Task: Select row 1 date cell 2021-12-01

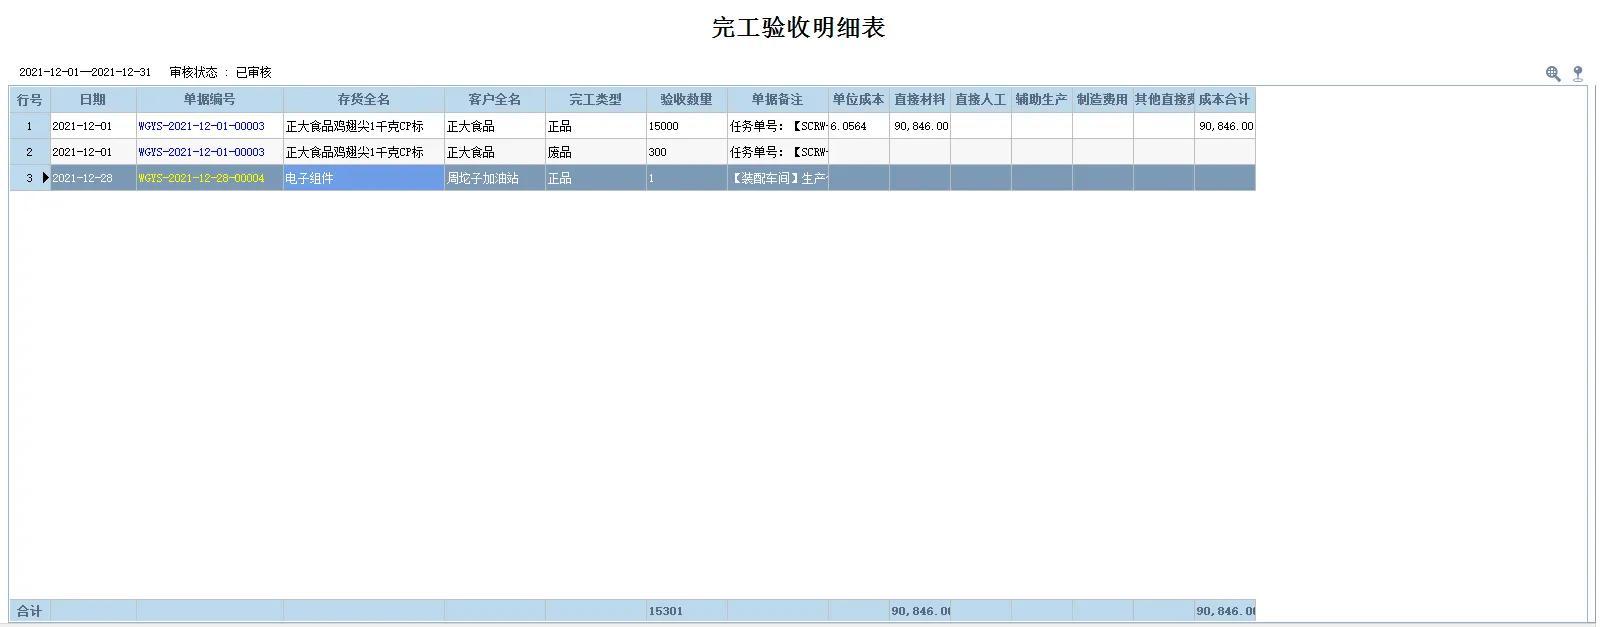Action: pyautogui.click(x=93, y=126)
